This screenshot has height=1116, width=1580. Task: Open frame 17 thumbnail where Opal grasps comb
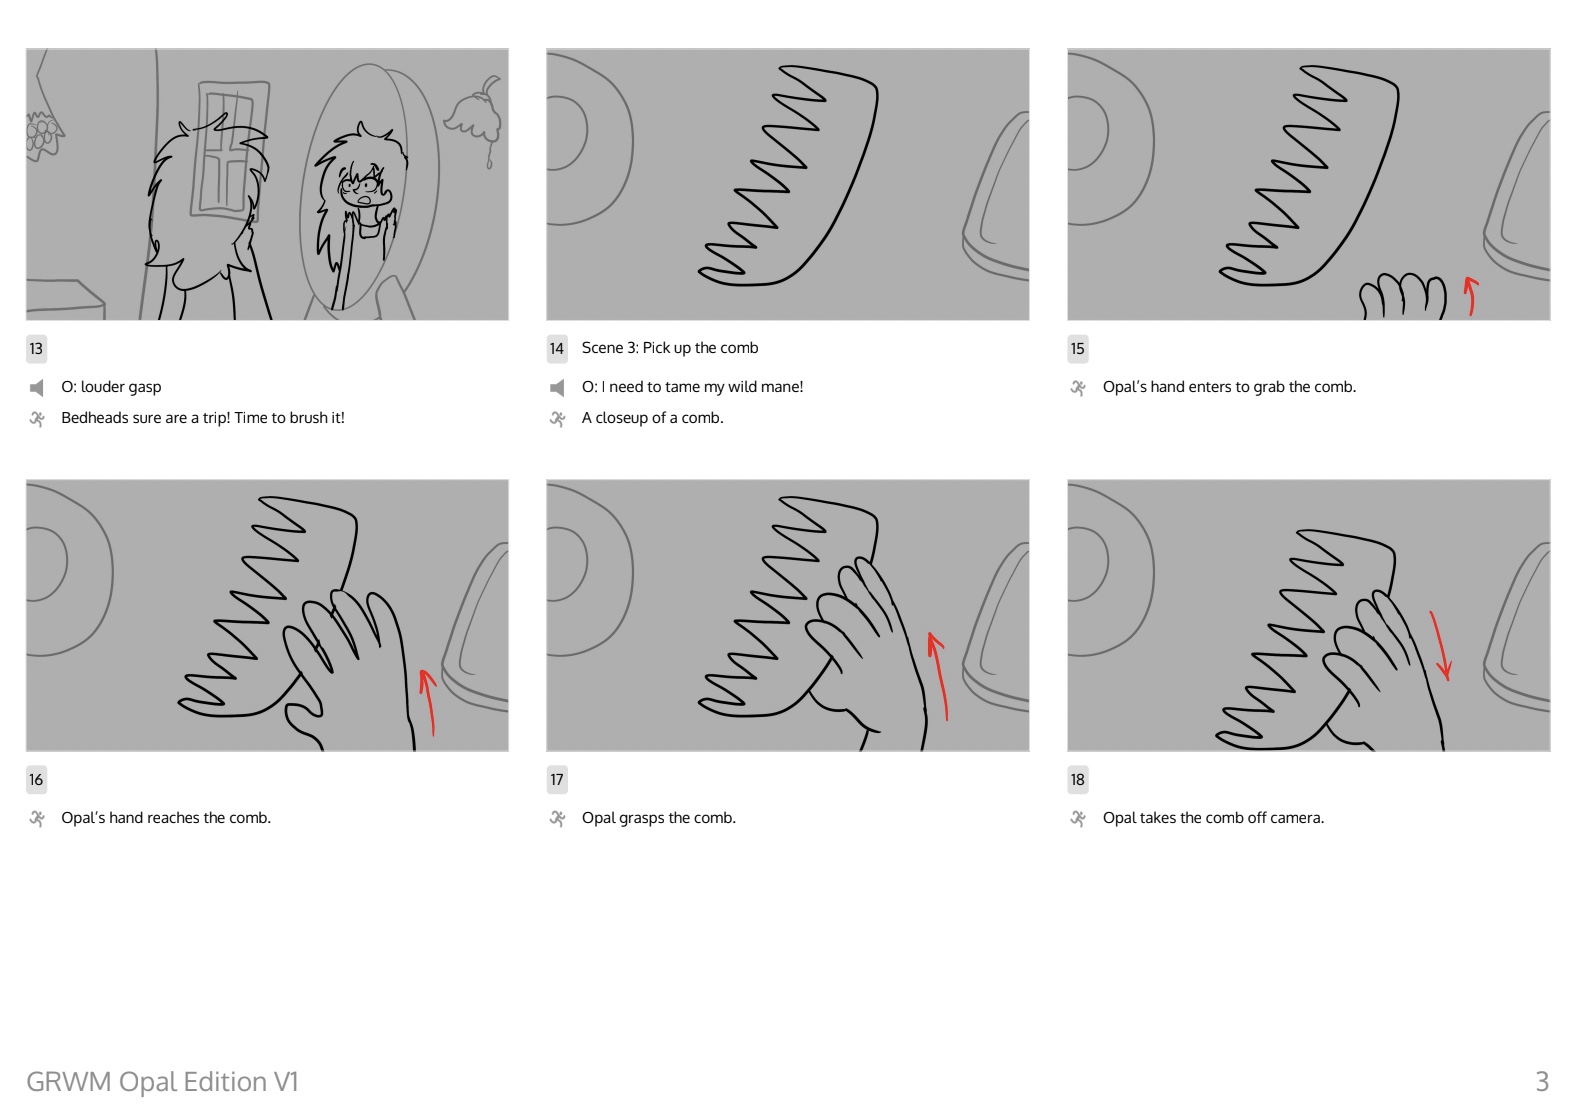point(788,616)
